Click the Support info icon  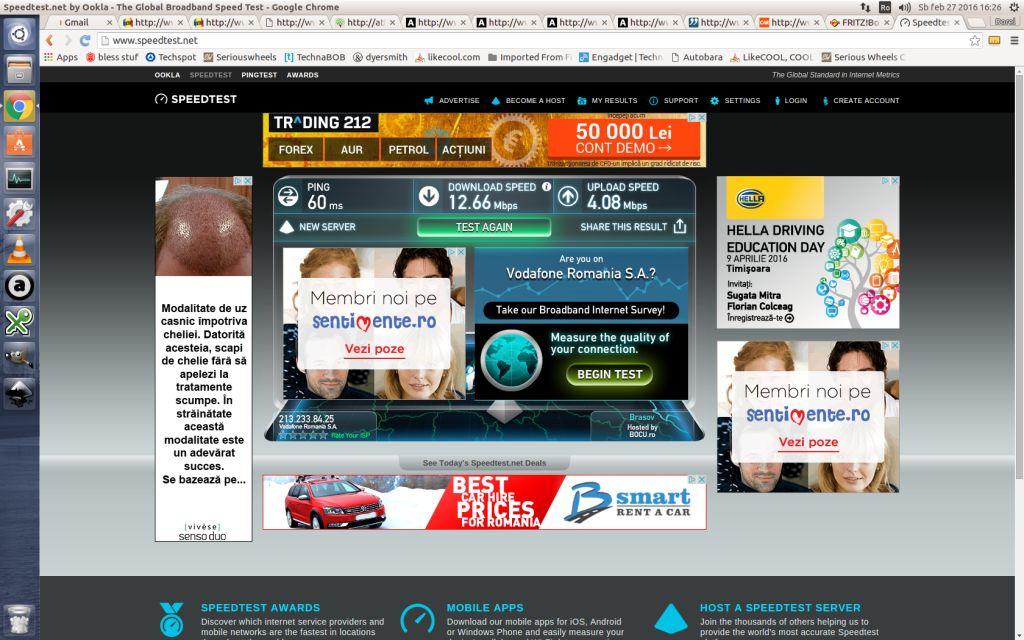(654, 100)
